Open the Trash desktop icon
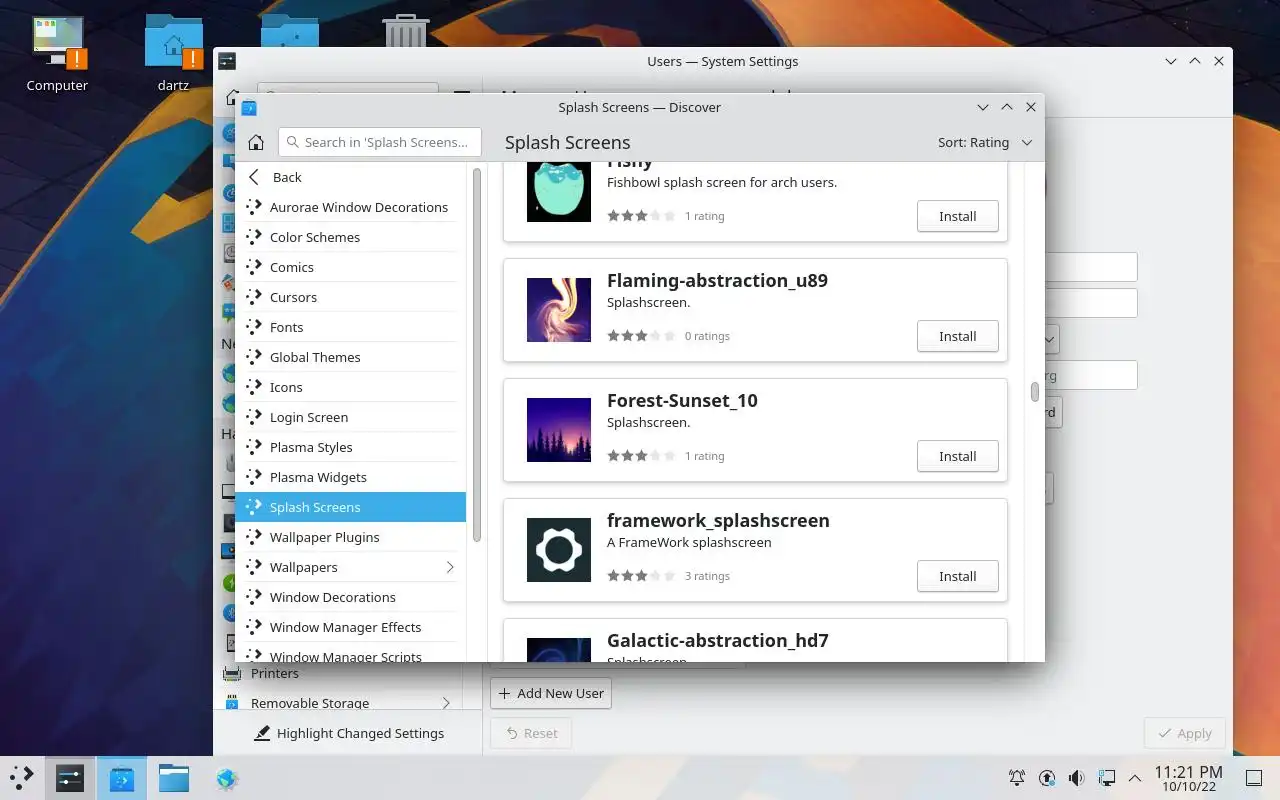Image resolution: width=1280 pixels, height=800 pixels. point(405,30)
